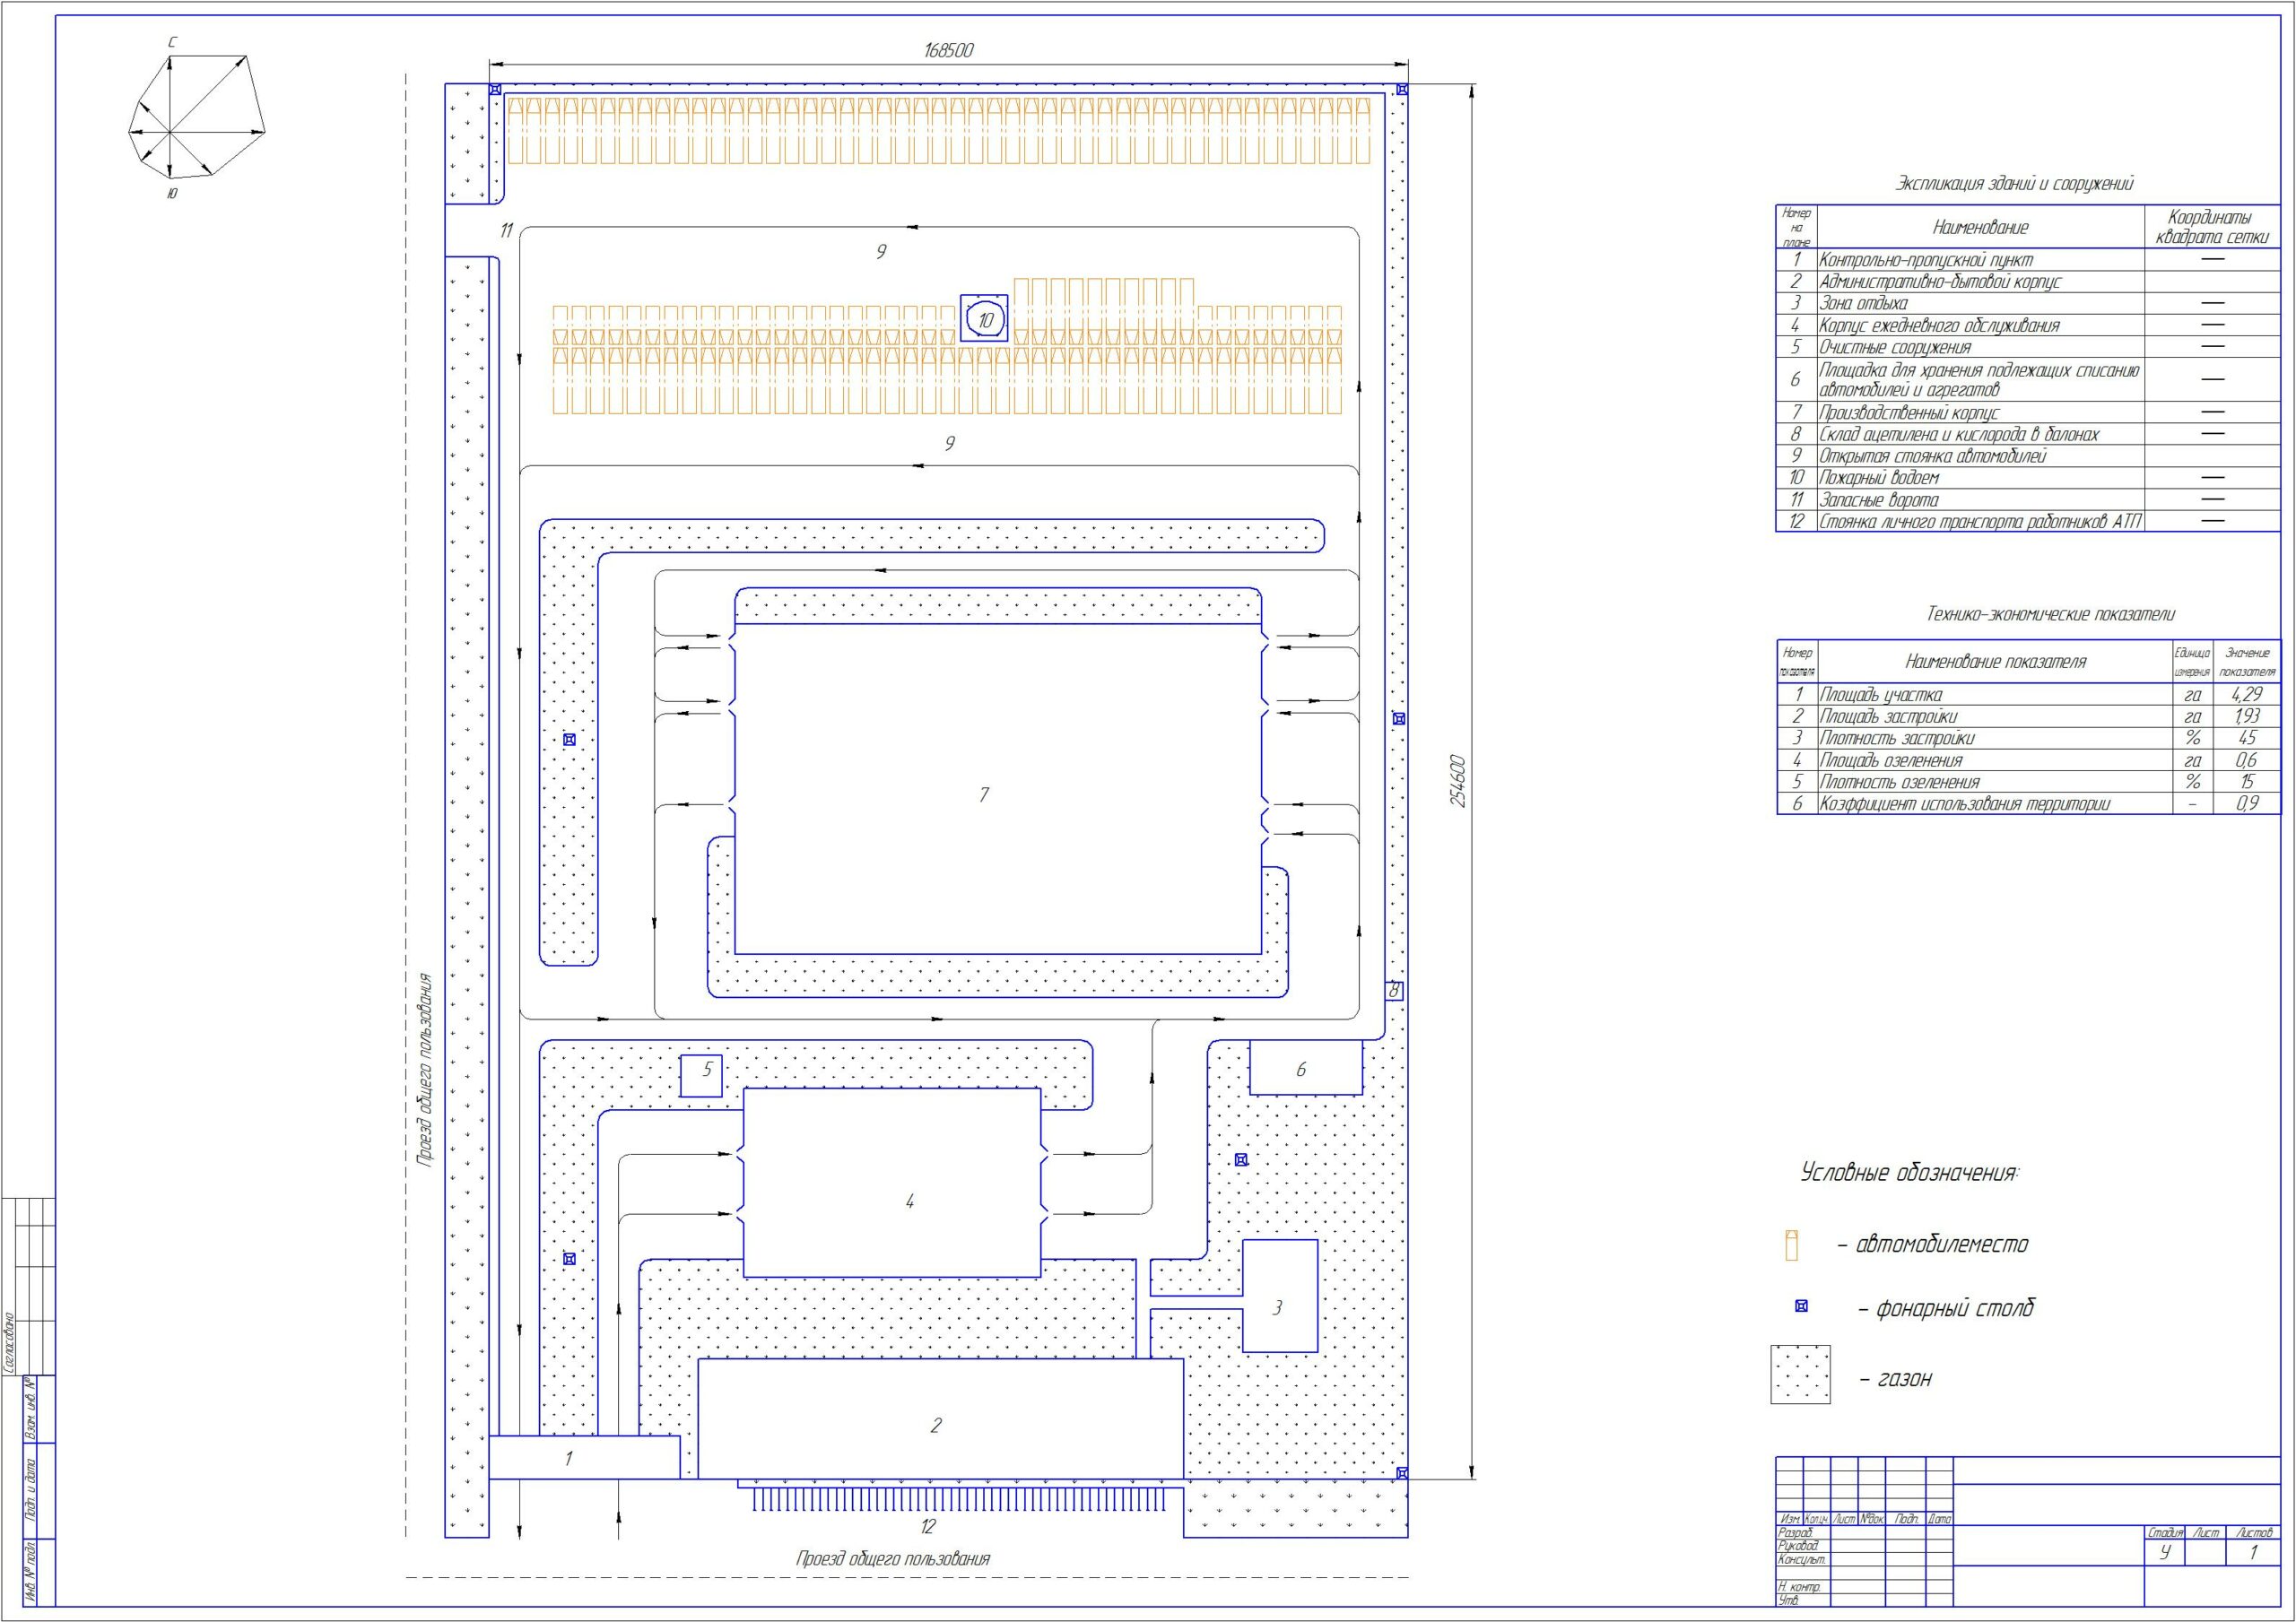Click staff parking label '12' below building 2
Viewport: 2296px width, 1622px height.
pos(928,1527)
